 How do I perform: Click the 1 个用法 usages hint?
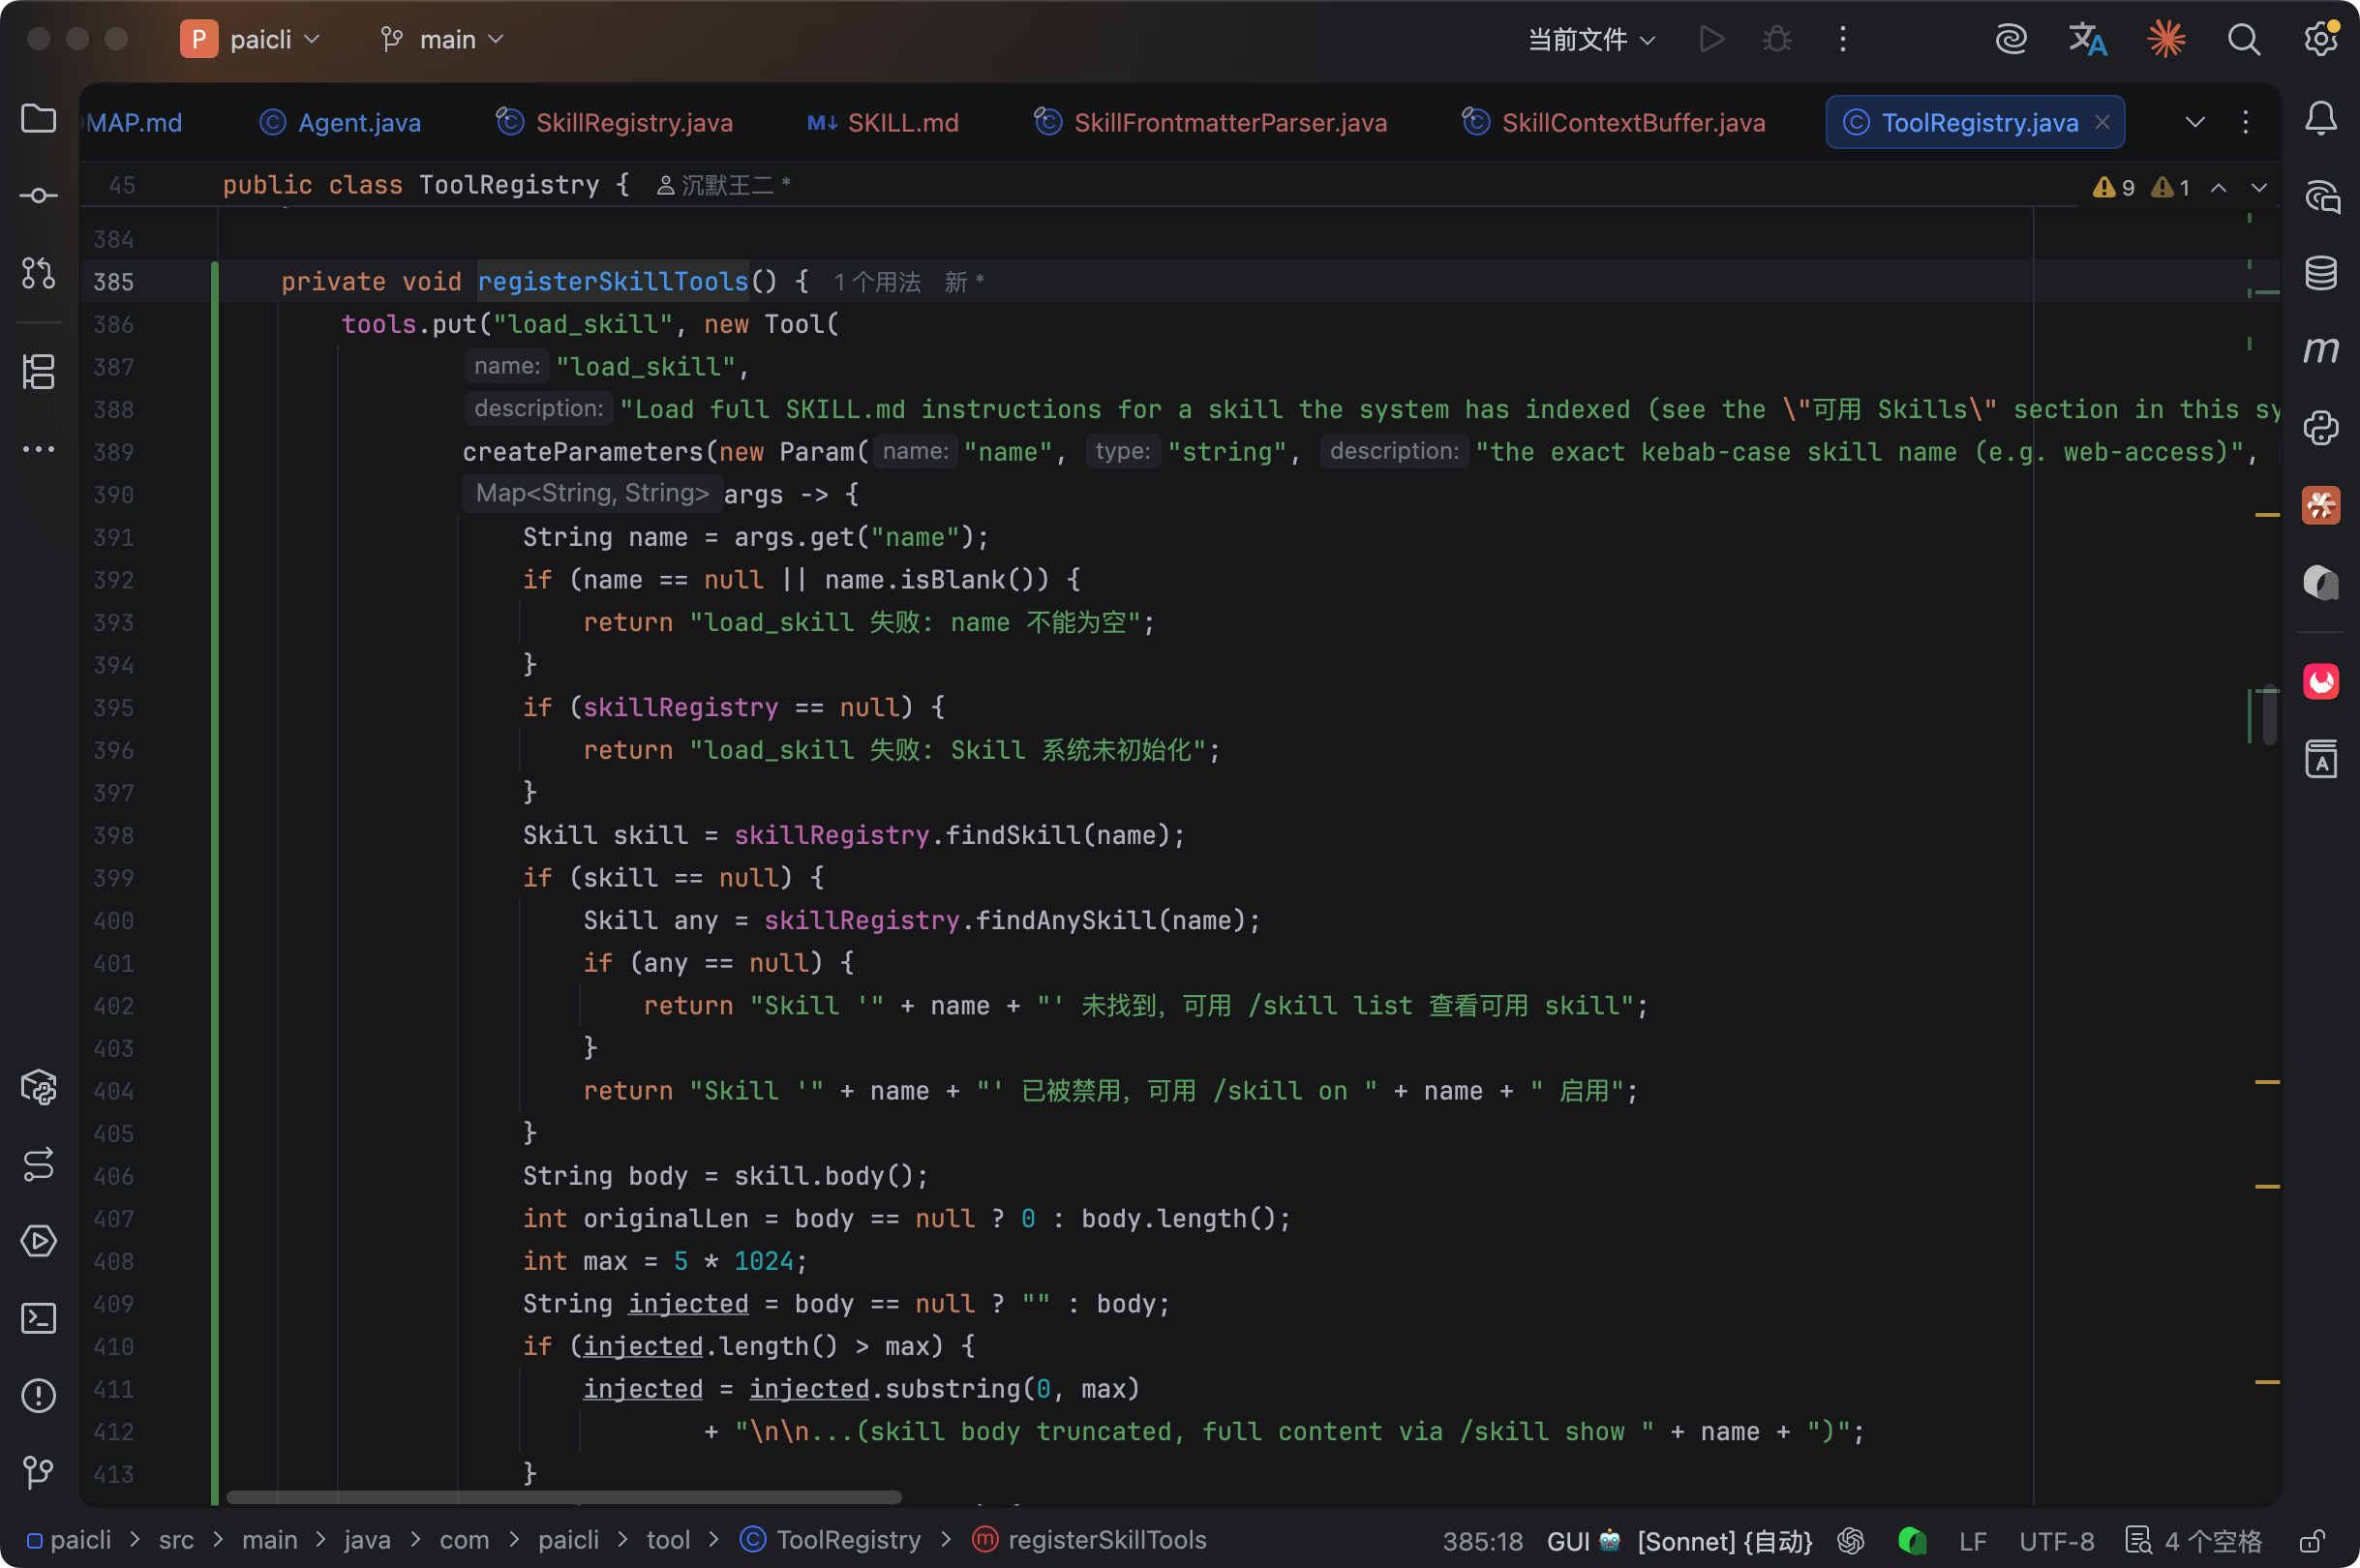coord(877,282)
